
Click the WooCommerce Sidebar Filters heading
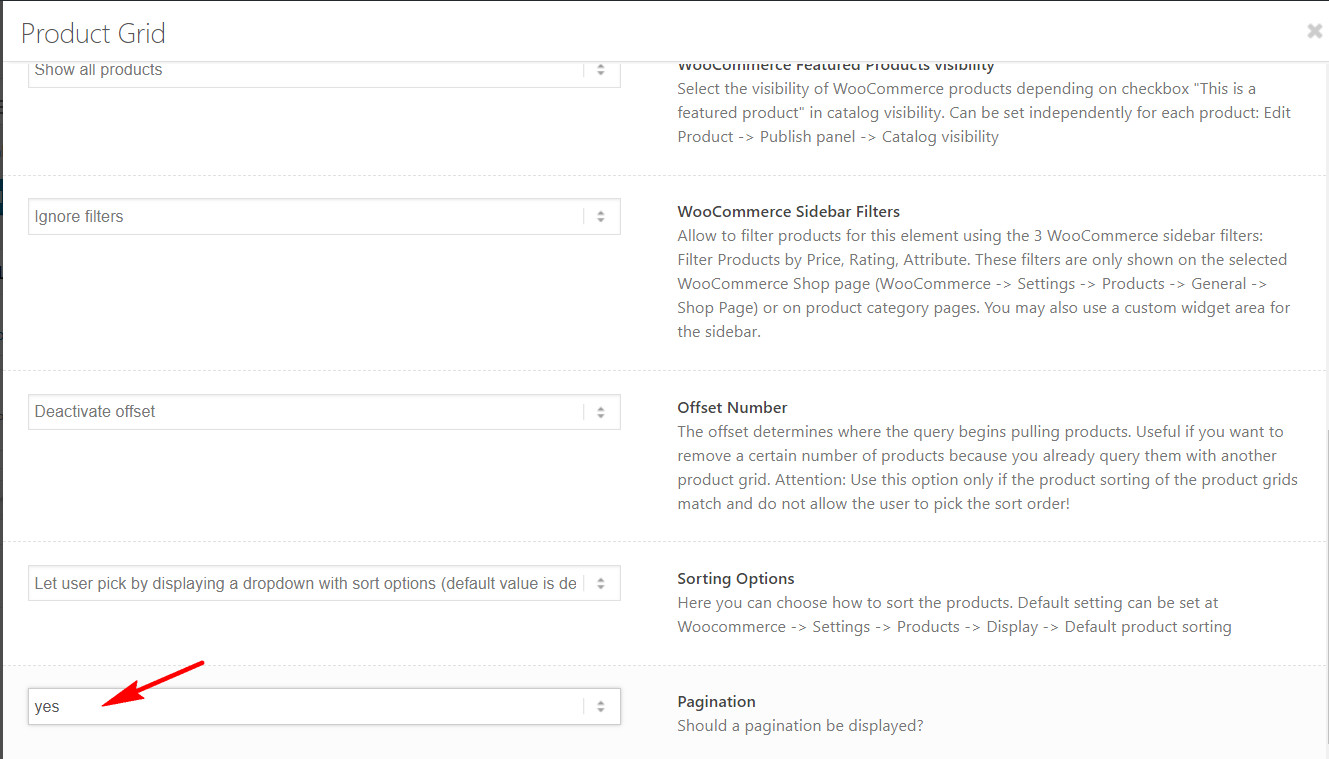coord(789,211)
